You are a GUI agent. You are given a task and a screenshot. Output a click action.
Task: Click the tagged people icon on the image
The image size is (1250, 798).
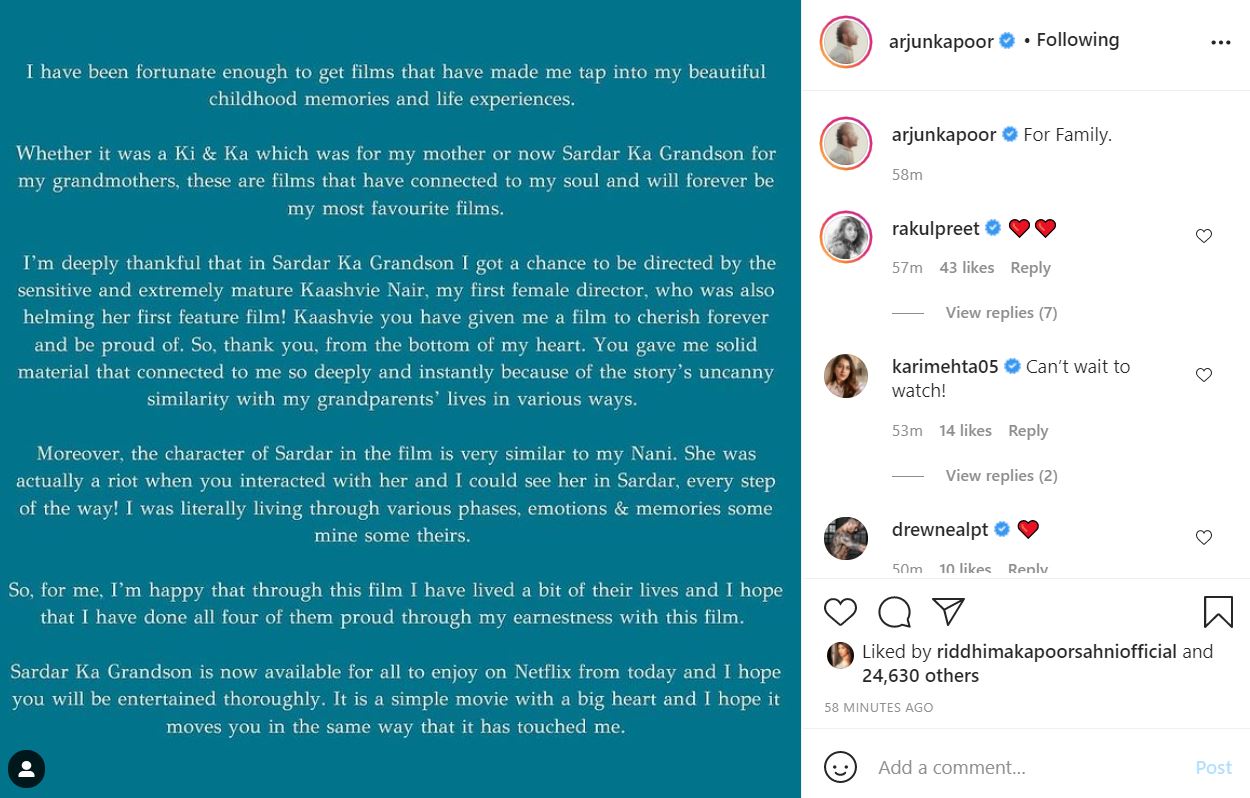tap(27, 769)
